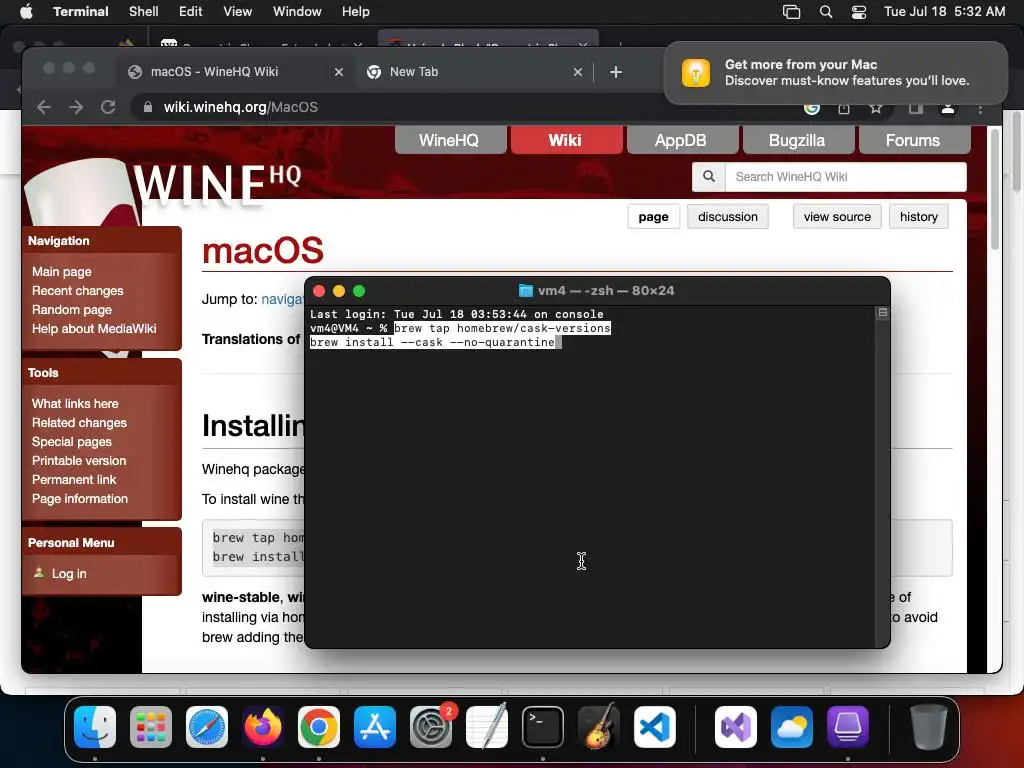
Task: Open Finder from the Dock
Action: coord(95,727)
